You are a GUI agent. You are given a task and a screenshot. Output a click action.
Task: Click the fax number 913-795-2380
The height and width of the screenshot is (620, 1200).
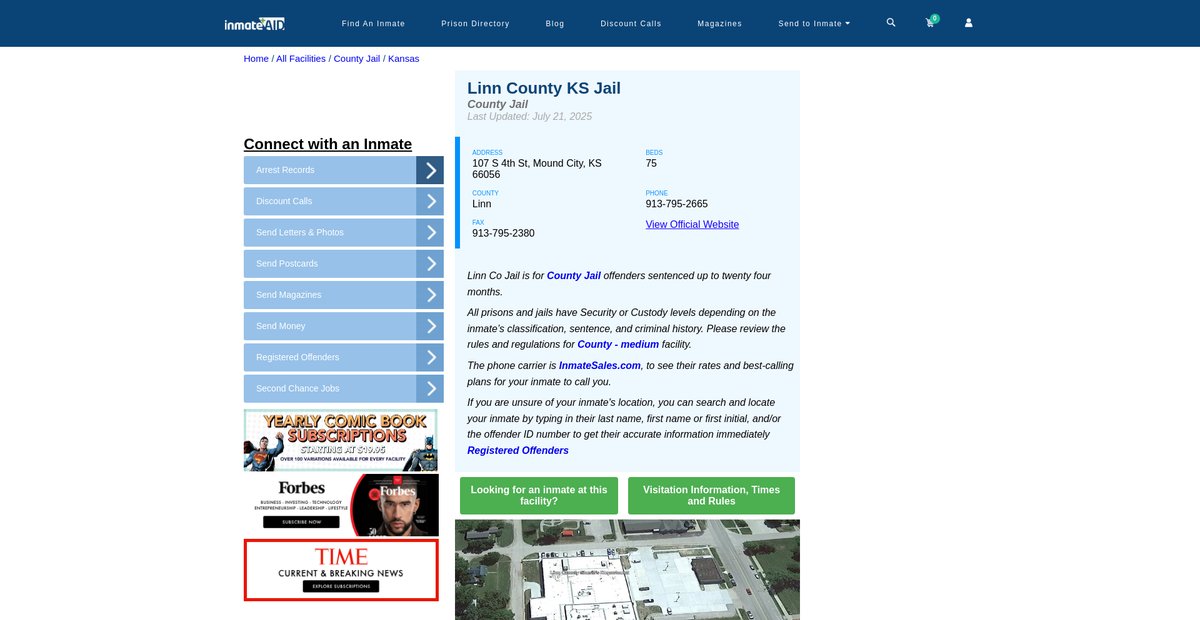tap(503, 233)
